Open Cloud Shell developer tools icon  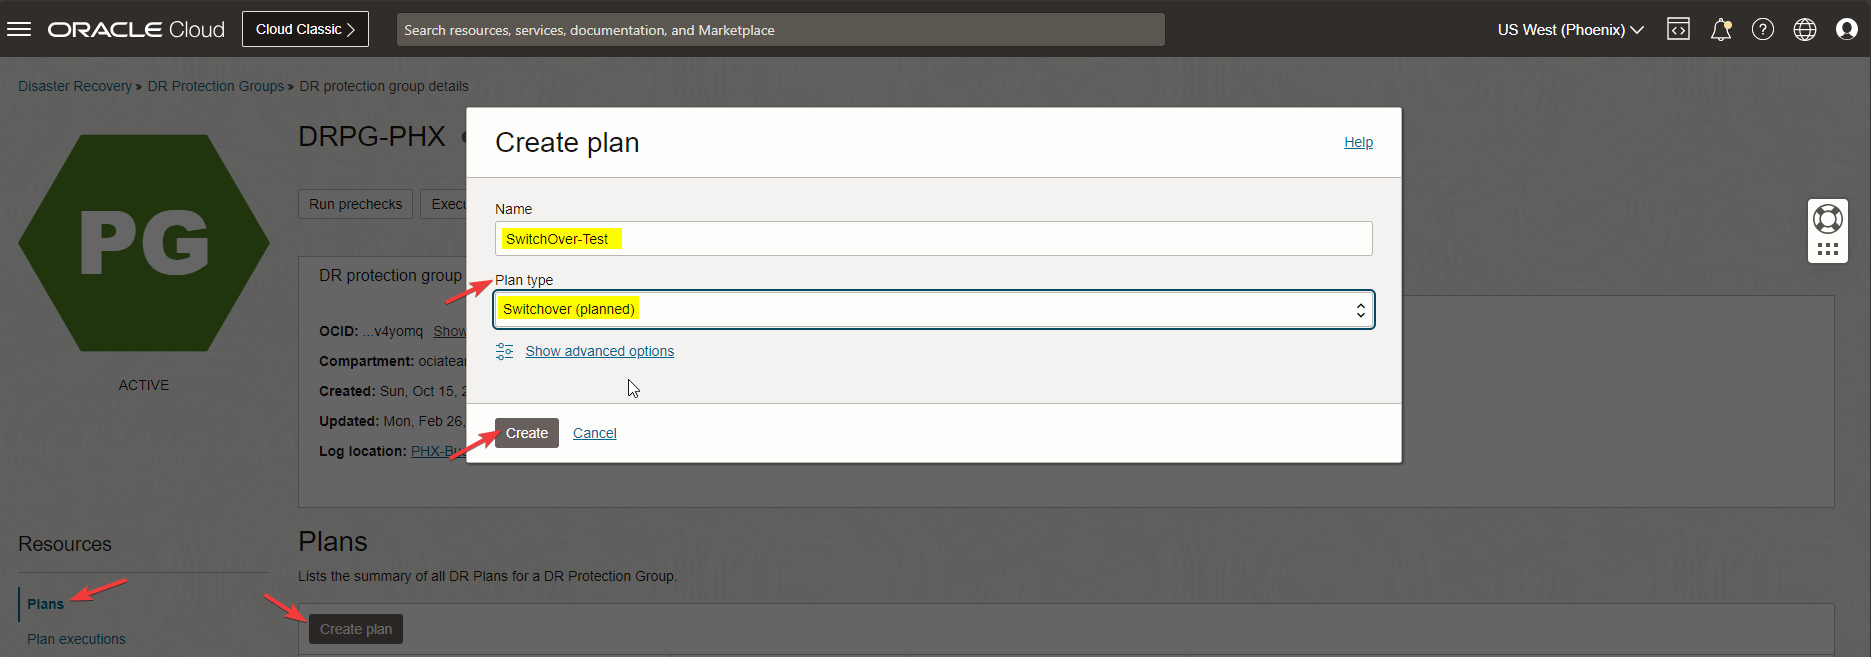[x=1678, y=29]
